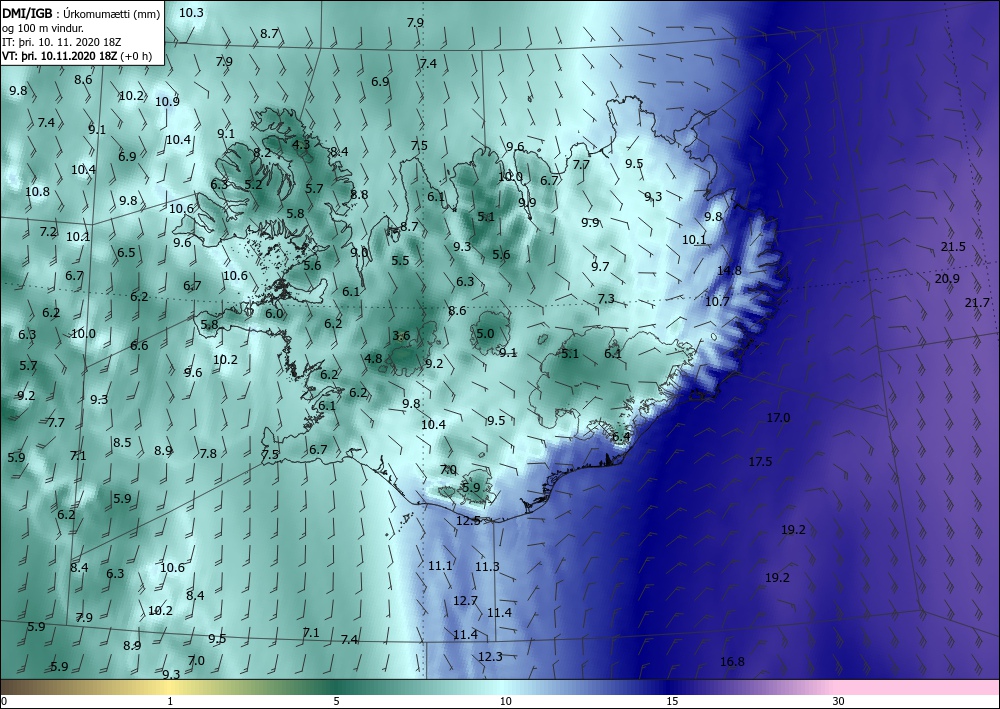1000x709 pixels.
Task: Click the 8.8 value on the map
Action: pos(359,195)
